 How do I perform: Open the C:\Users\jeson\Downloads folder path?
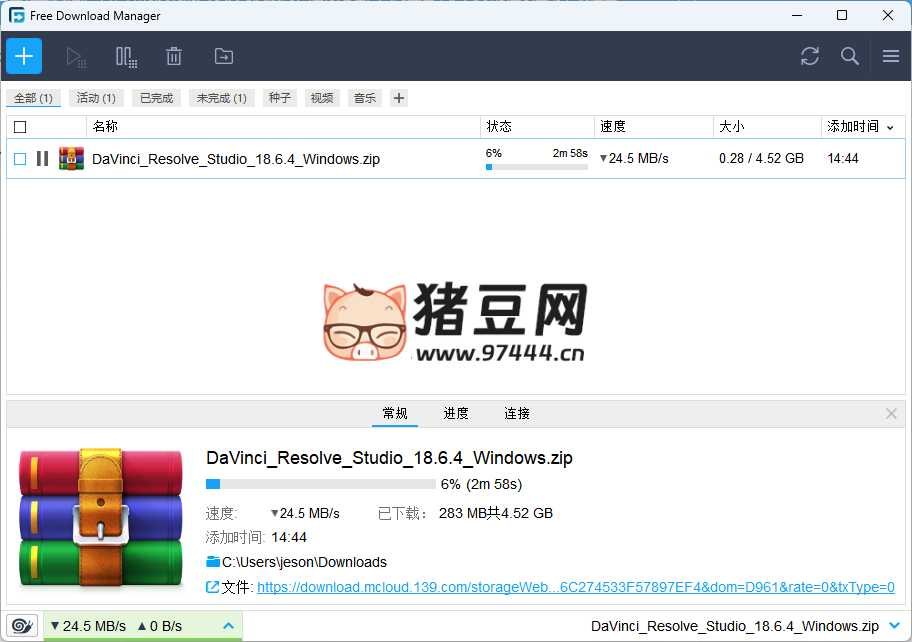tap(303, 562)
